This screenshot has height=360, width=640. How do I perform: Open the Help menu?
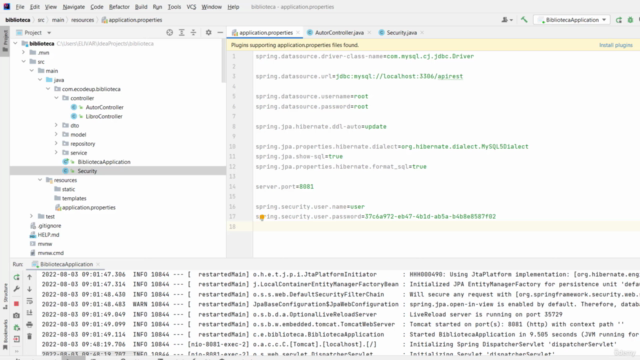[x=233, y=7]
